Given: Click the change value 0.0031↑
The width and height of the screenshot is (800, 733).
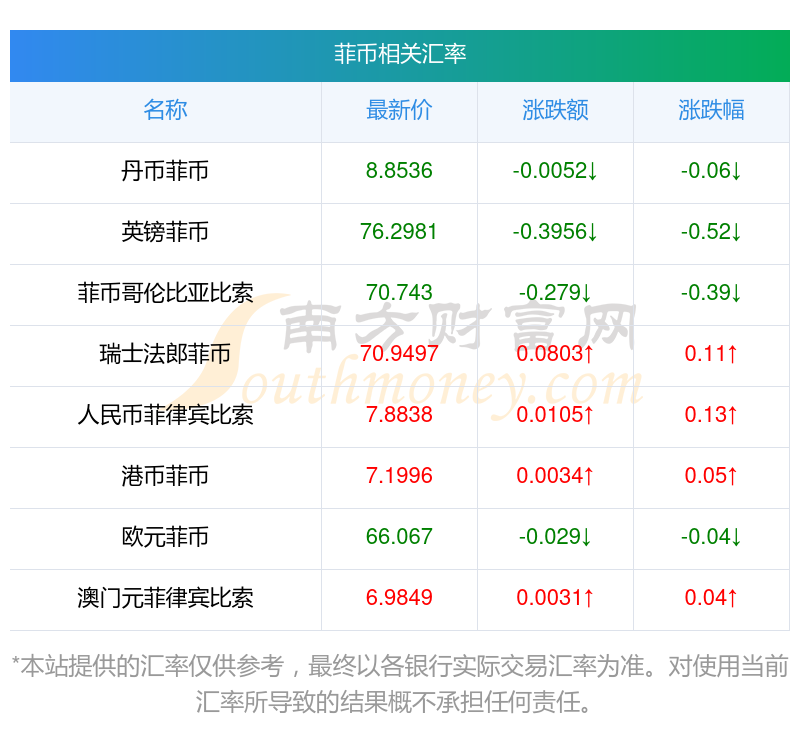Looking at the screenshot, I should [555, 598].
